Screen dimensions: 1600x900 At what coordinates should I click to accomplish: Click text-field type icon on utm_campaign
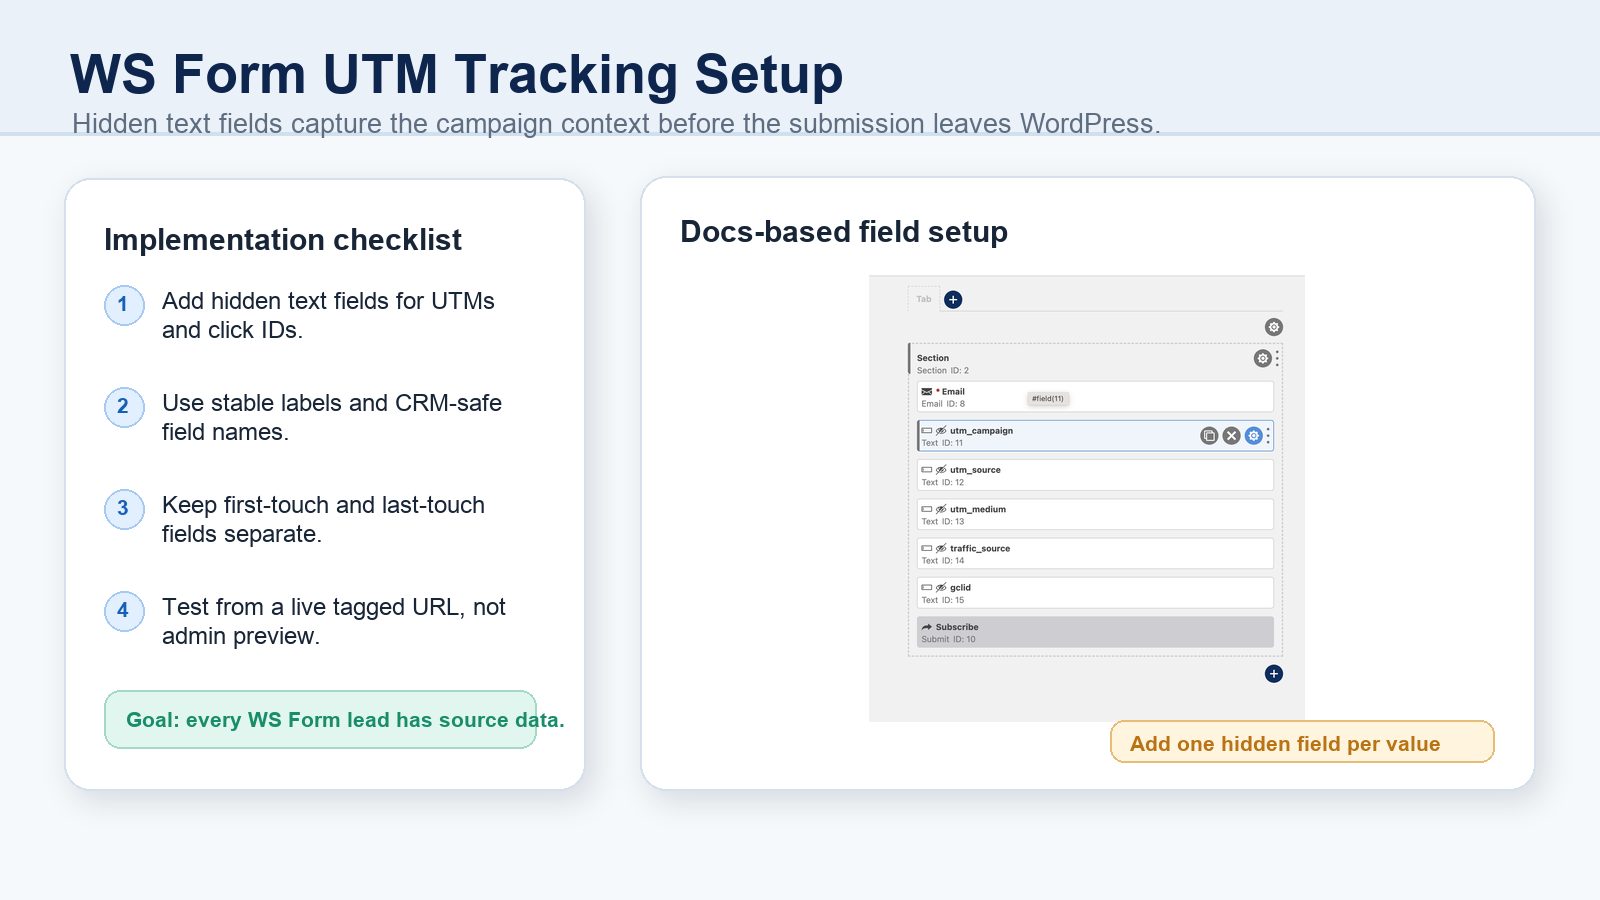click(x=927, y=430)
